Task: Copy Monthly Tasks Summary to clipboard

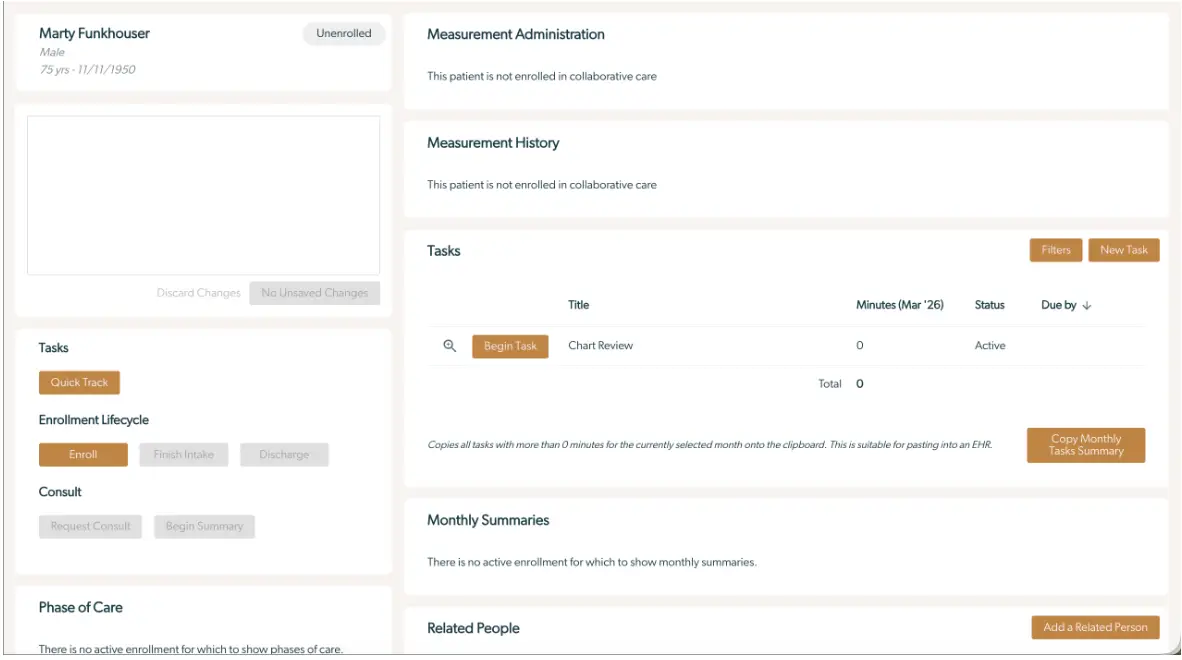Action: coord(1086,445)
